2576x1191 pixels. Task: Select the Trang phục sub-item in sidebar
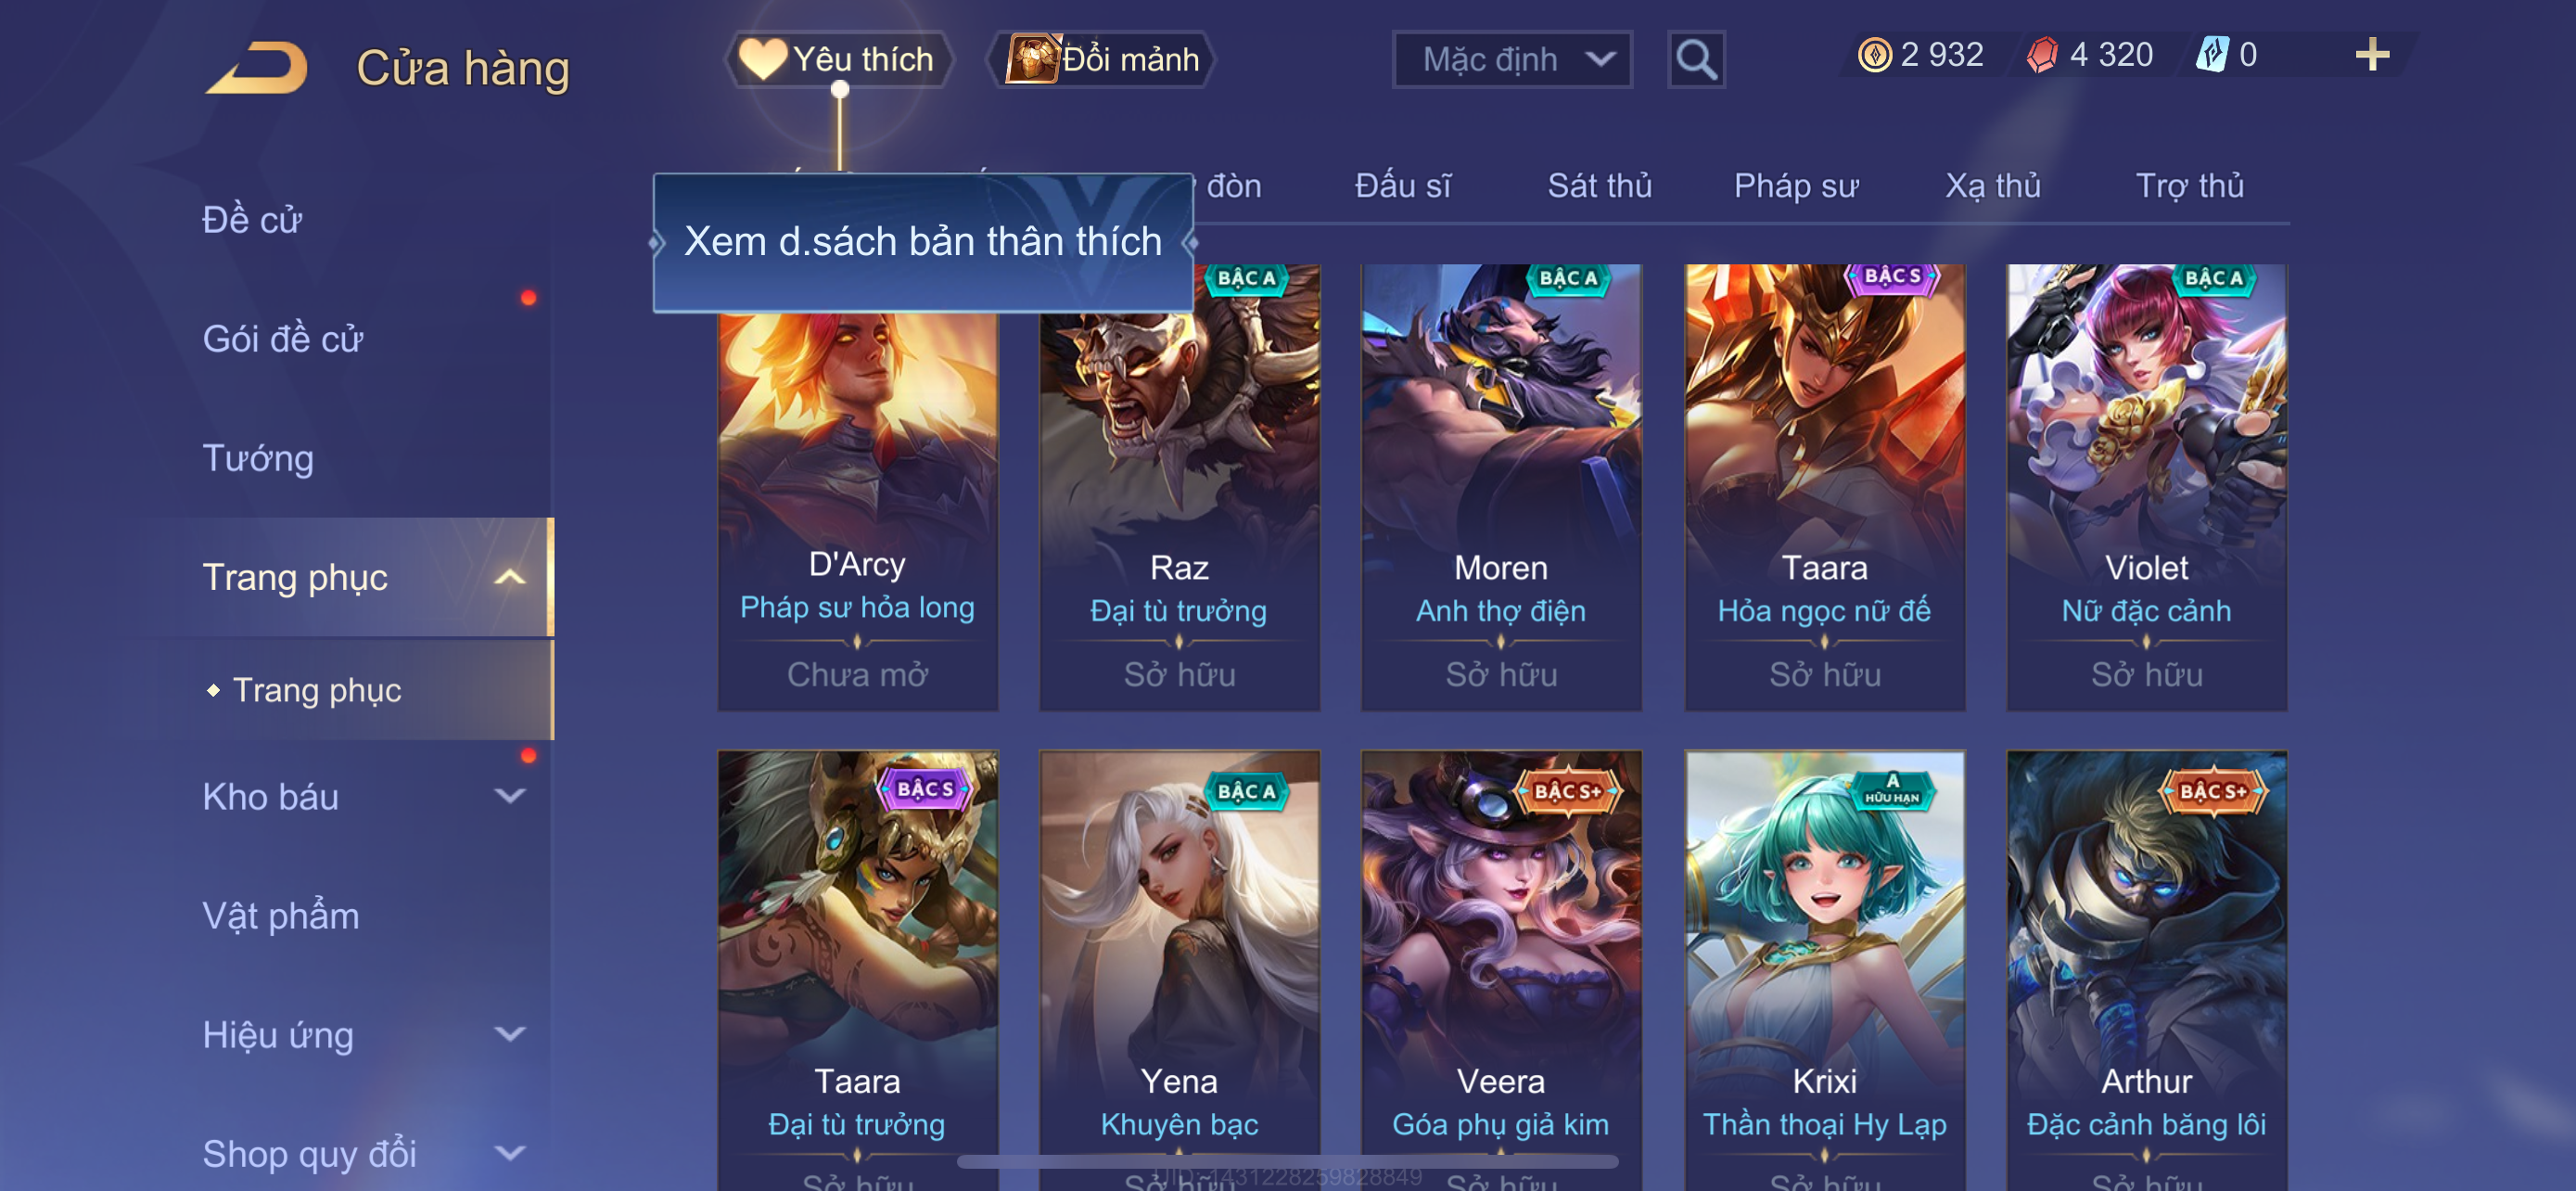coord(316,691)
